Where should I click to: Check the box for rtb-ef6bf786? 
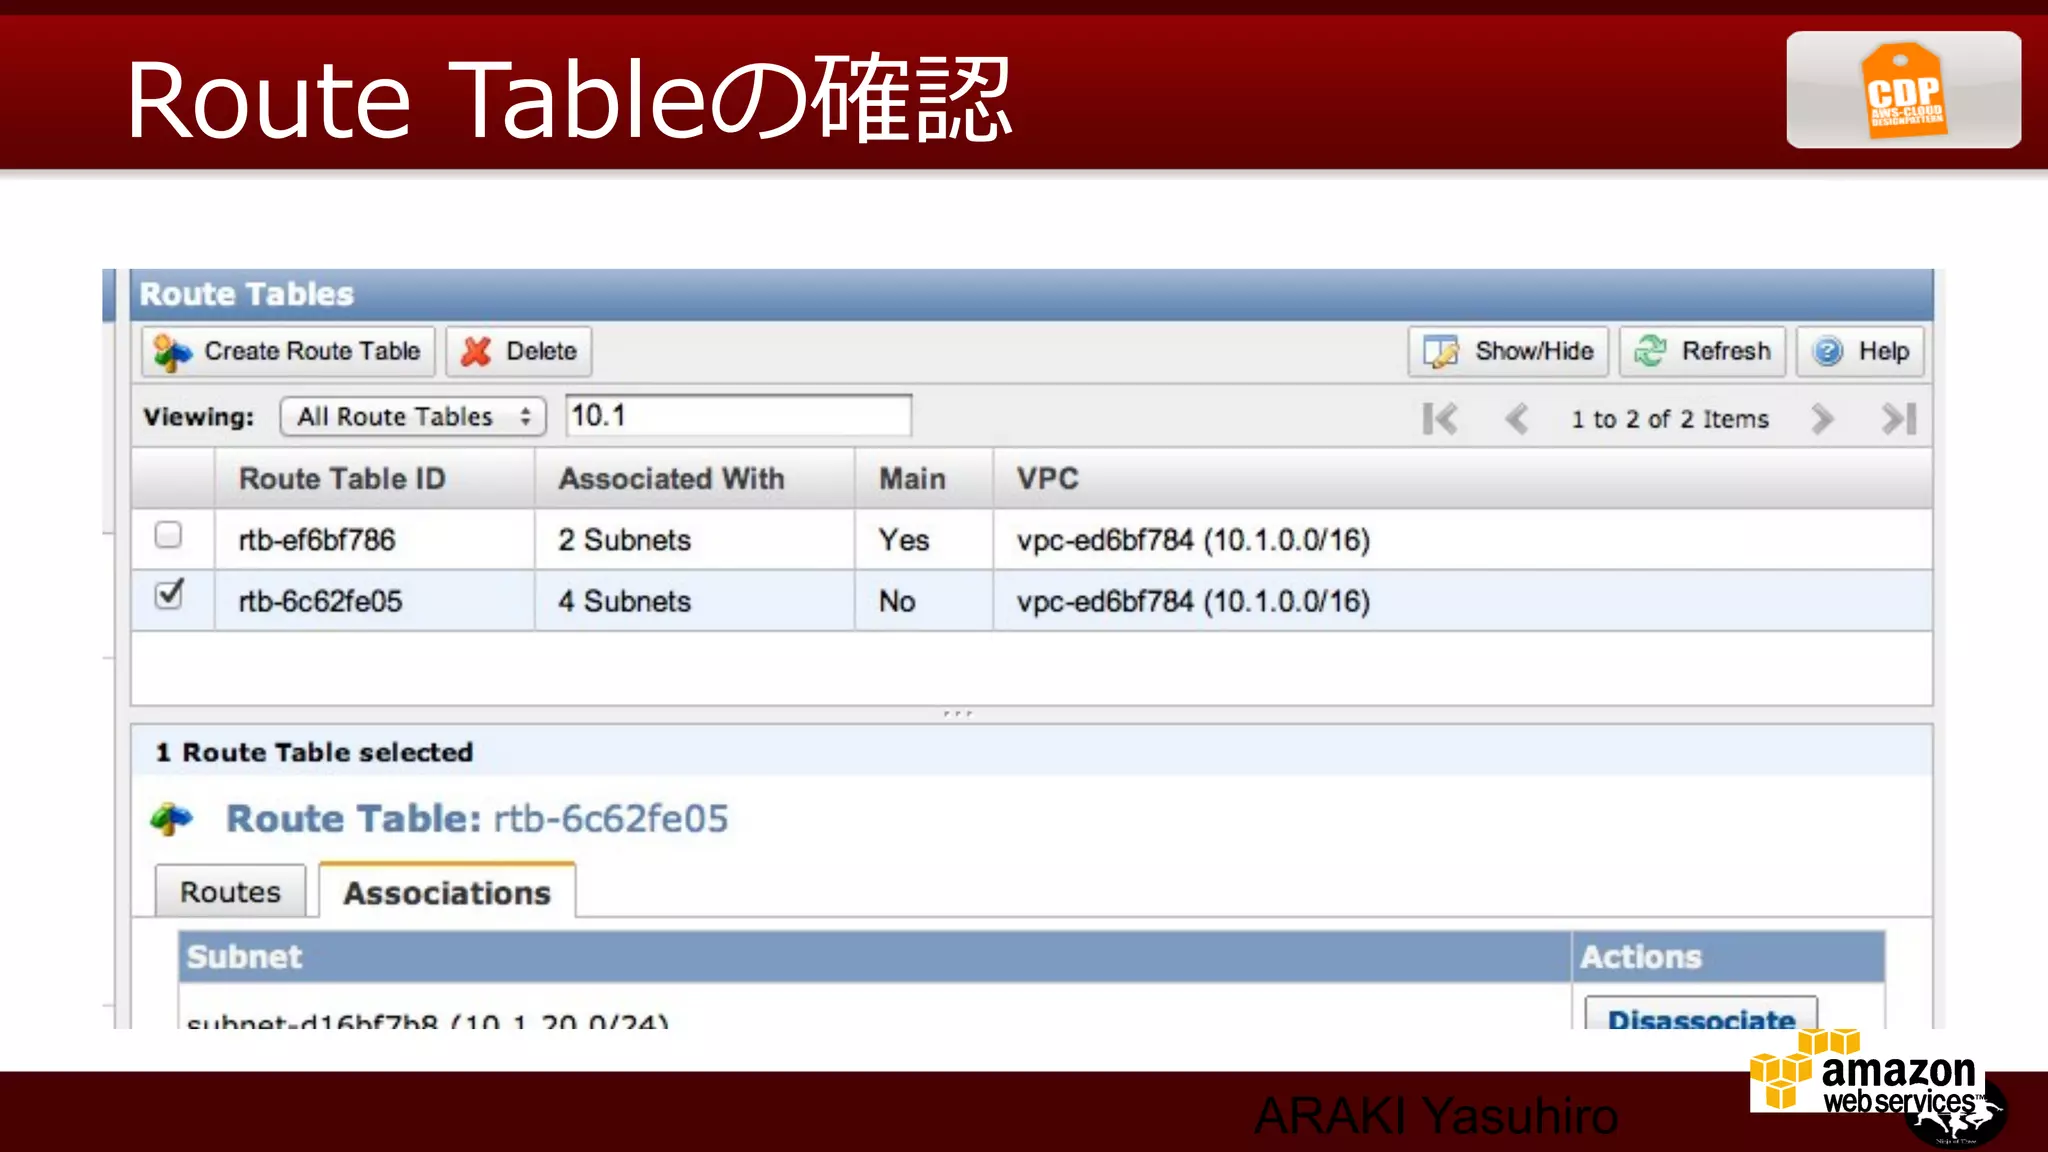pyautogui.click(x=169, y=535)
